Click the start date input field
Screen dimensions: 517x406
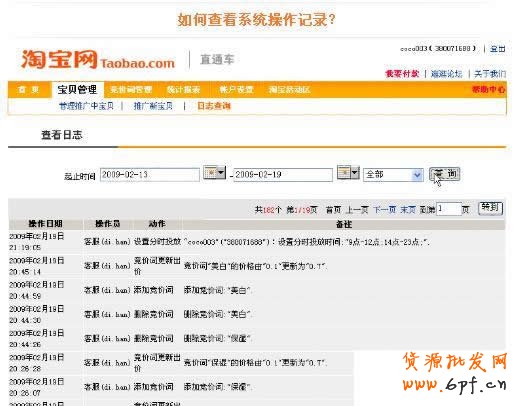click(x=150, y=175)
